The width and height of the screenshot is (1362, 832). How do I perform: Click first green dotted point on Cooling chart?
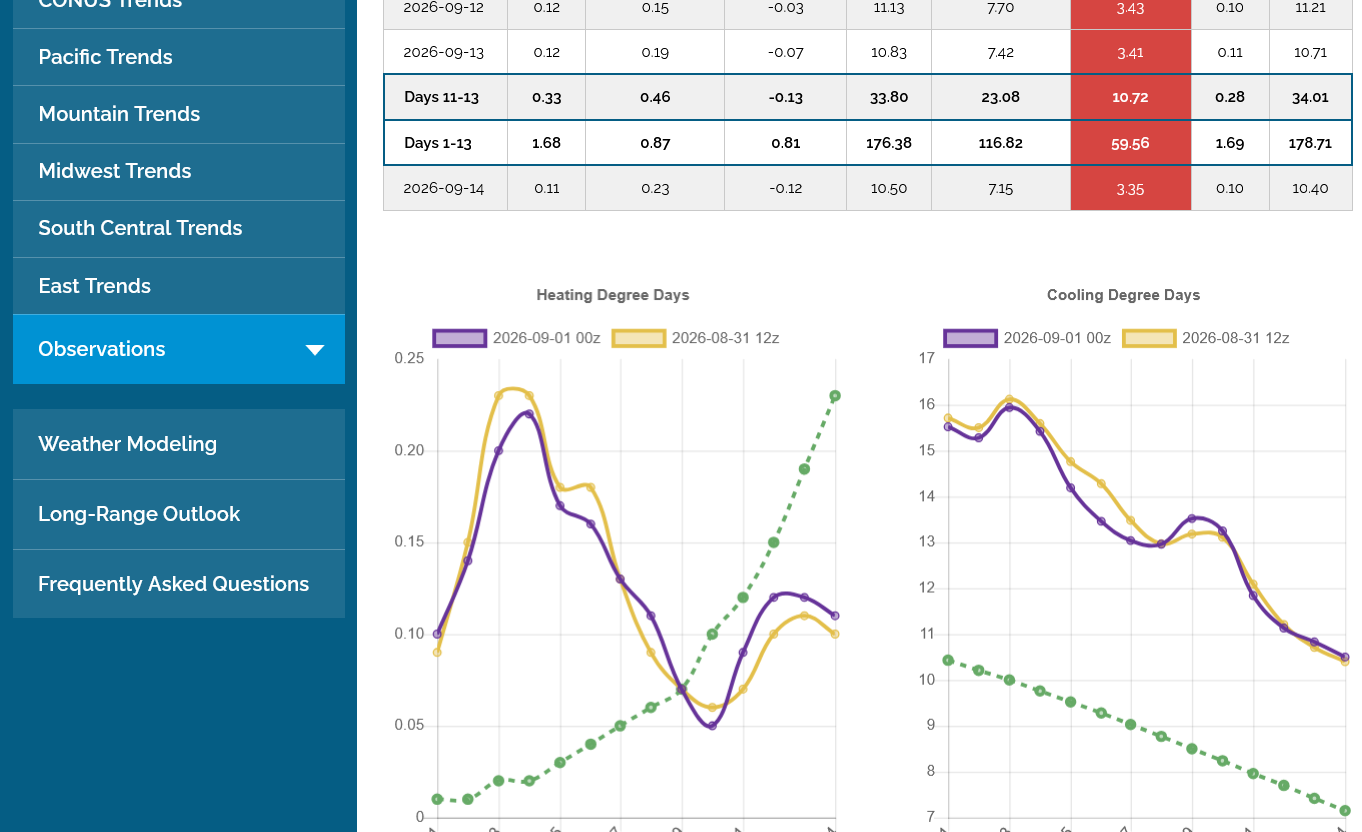(948, 660)
